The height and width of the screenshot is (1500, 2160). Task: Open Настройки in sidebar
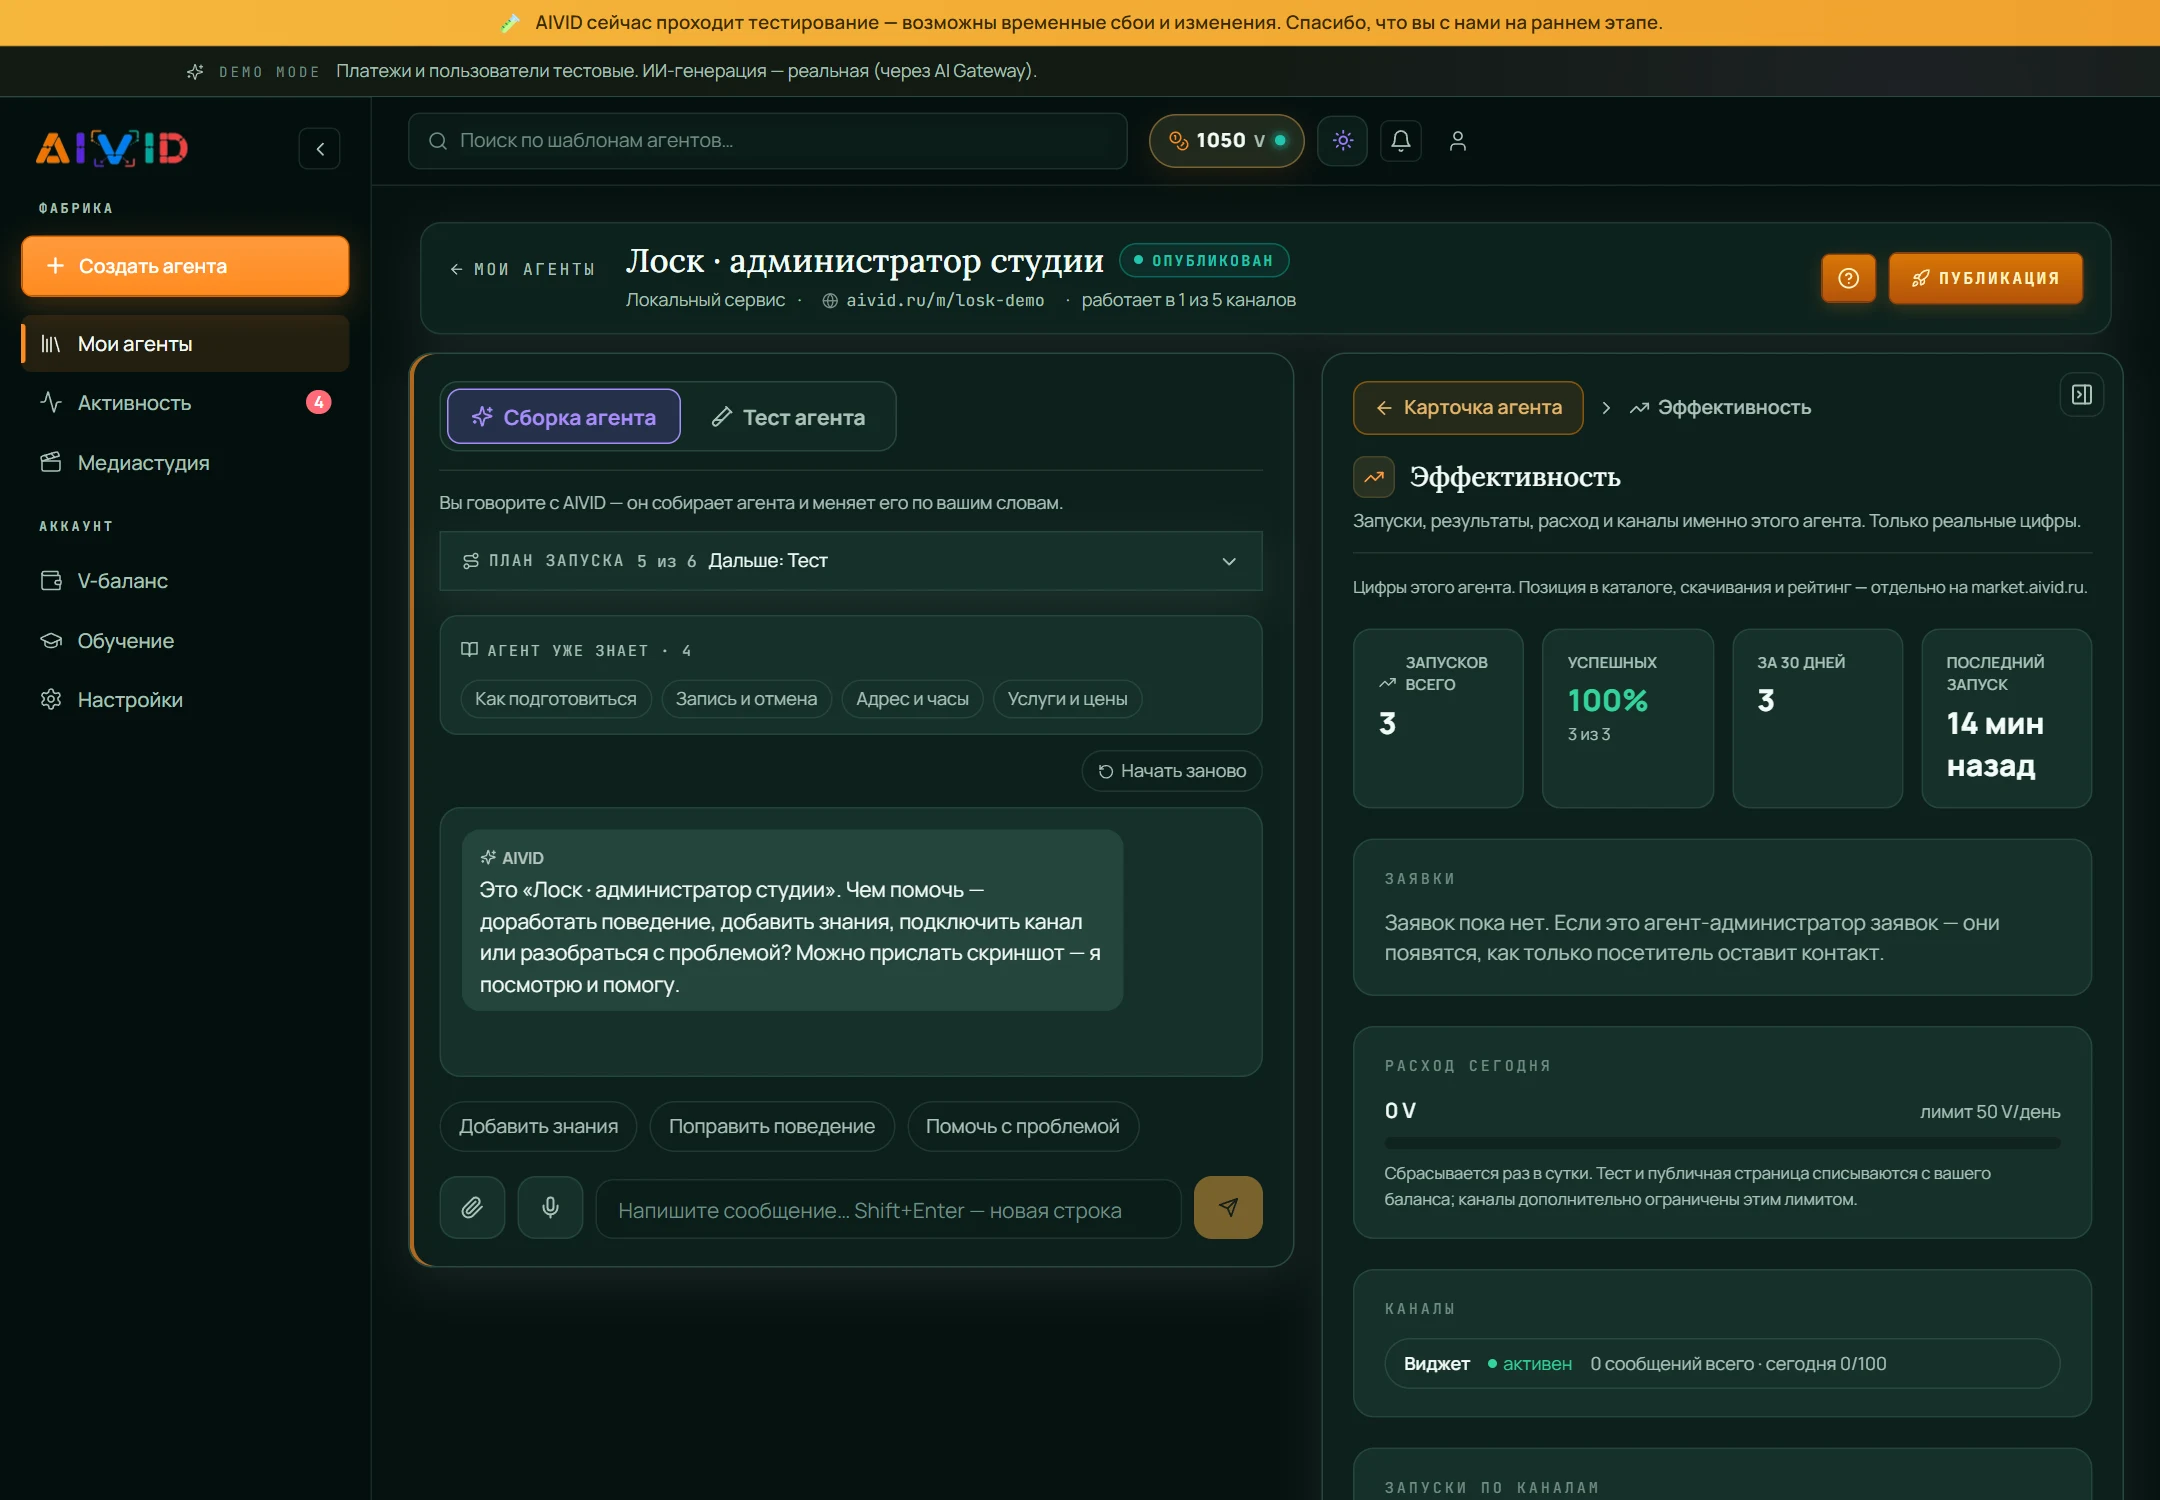[x=185, y=700]
